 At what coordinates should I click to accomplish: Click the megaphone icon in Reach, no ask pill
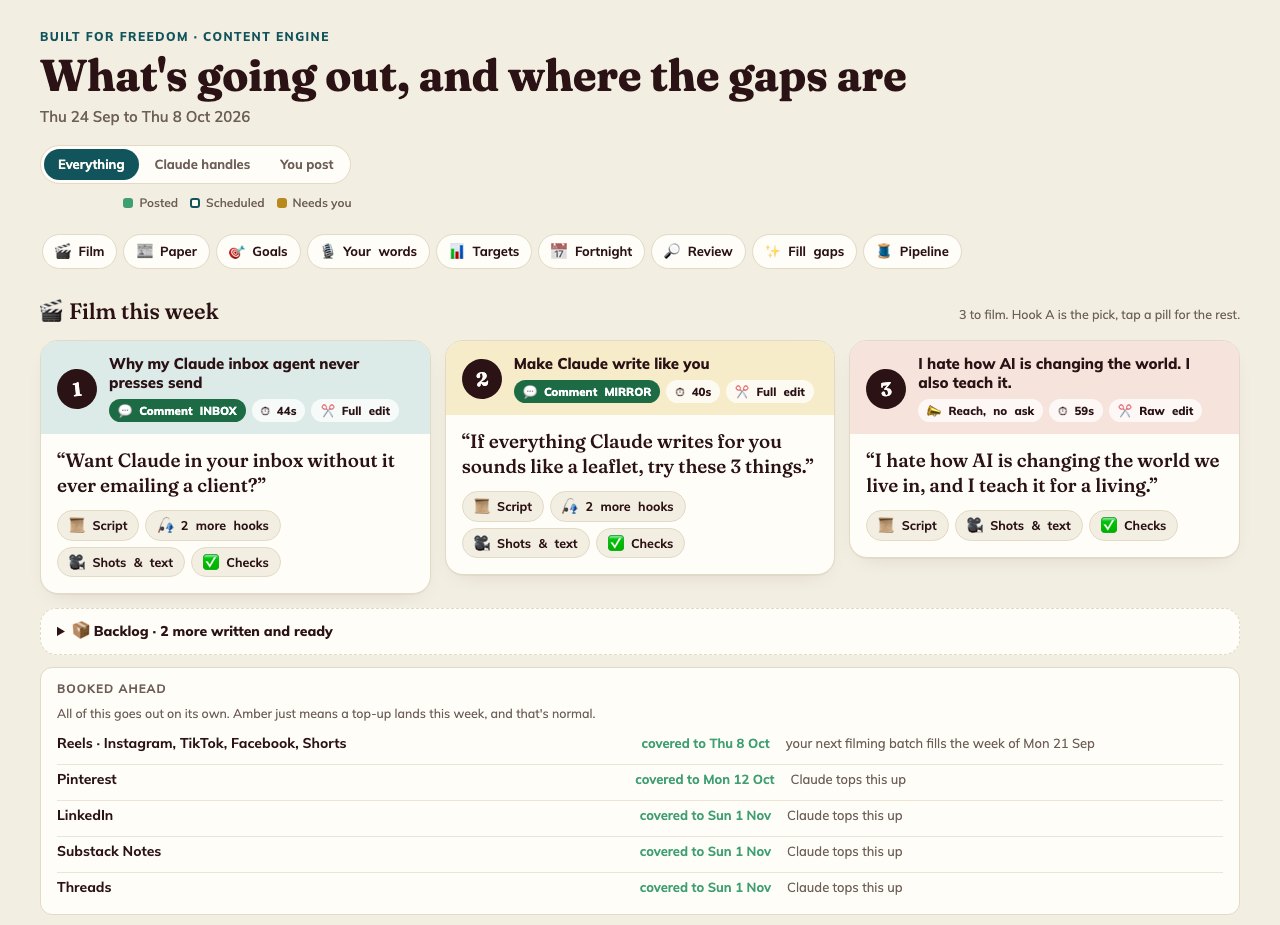click(934, 411)
